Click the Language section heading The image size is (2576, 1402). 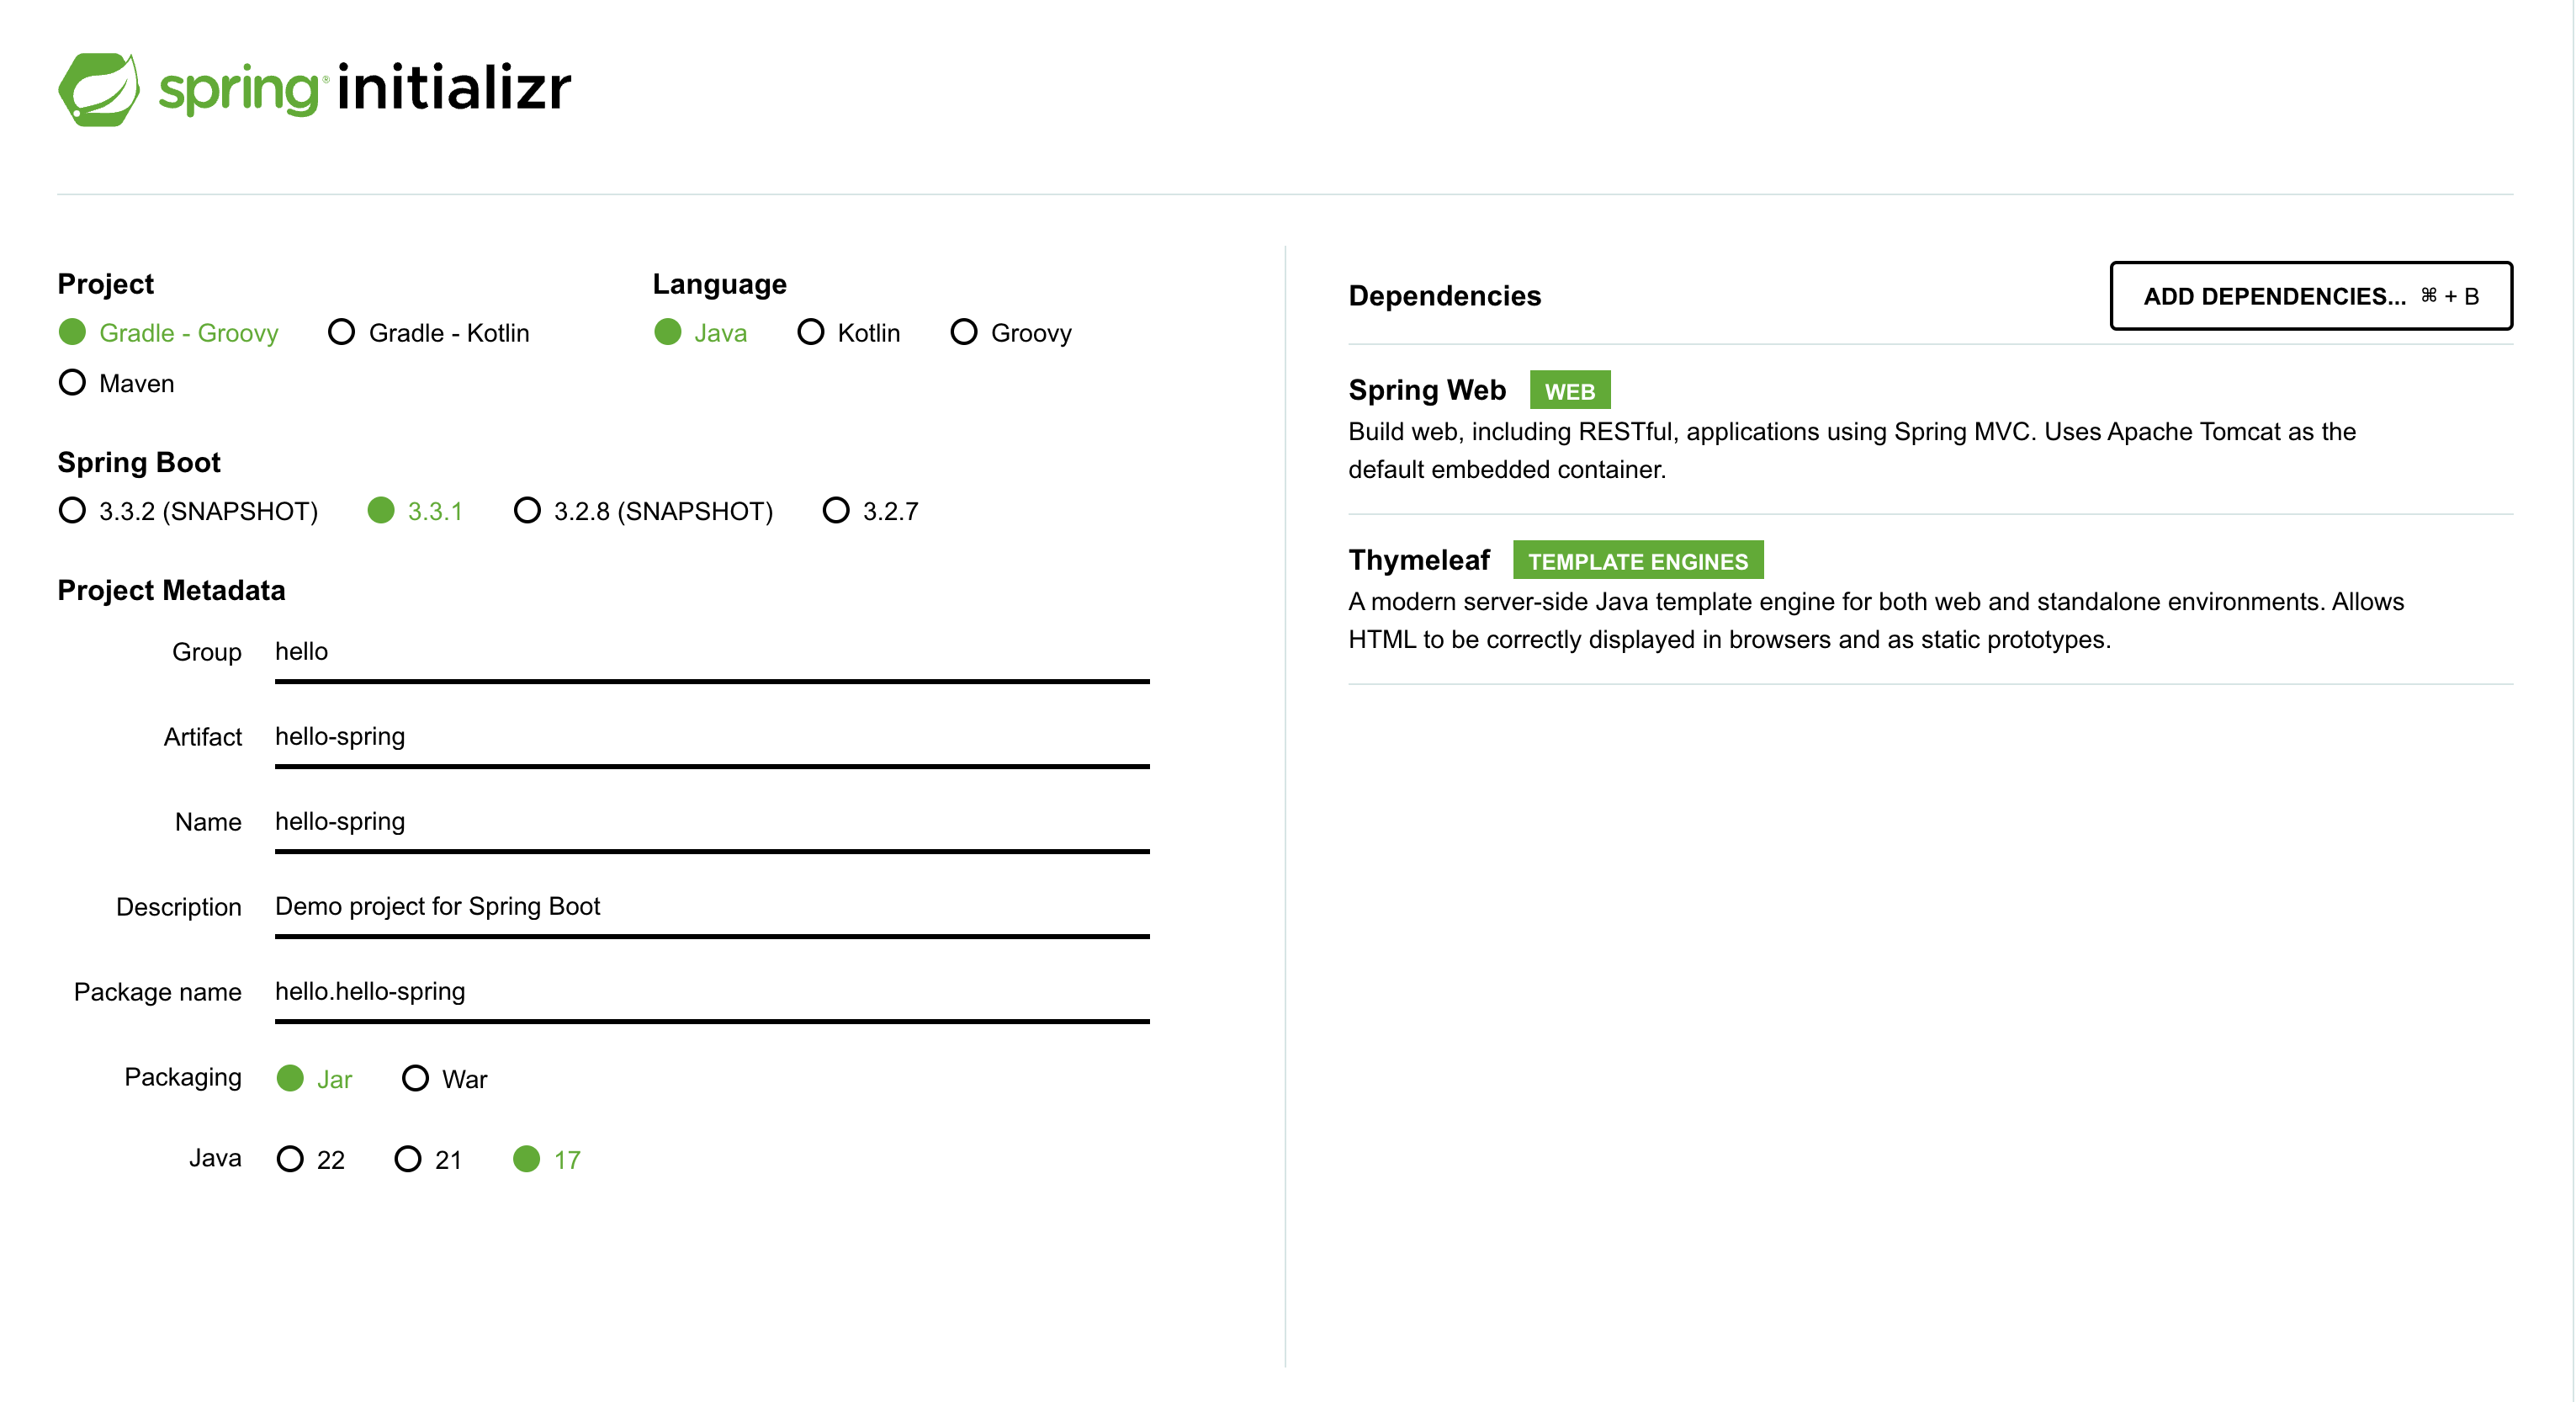pyautogui.click(x=720, y=284)
